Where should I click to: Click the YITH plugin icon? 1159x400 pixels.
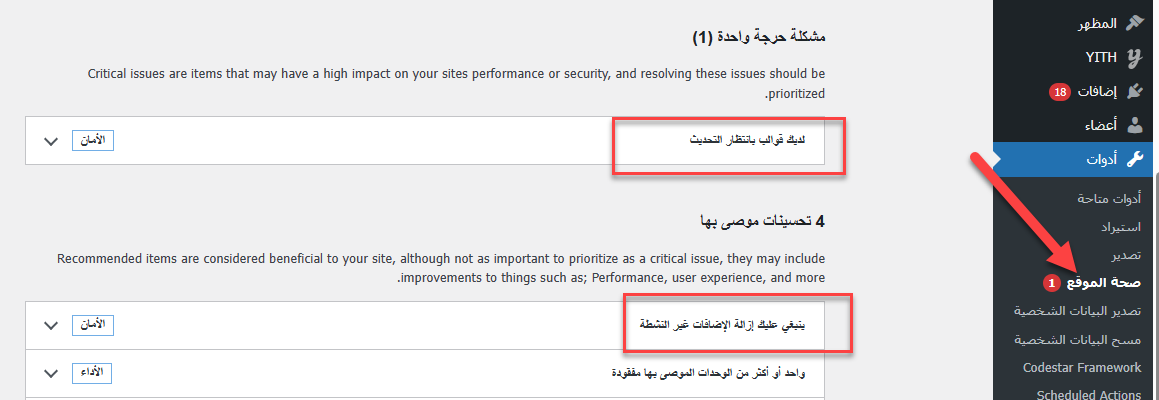(1134, 58)
